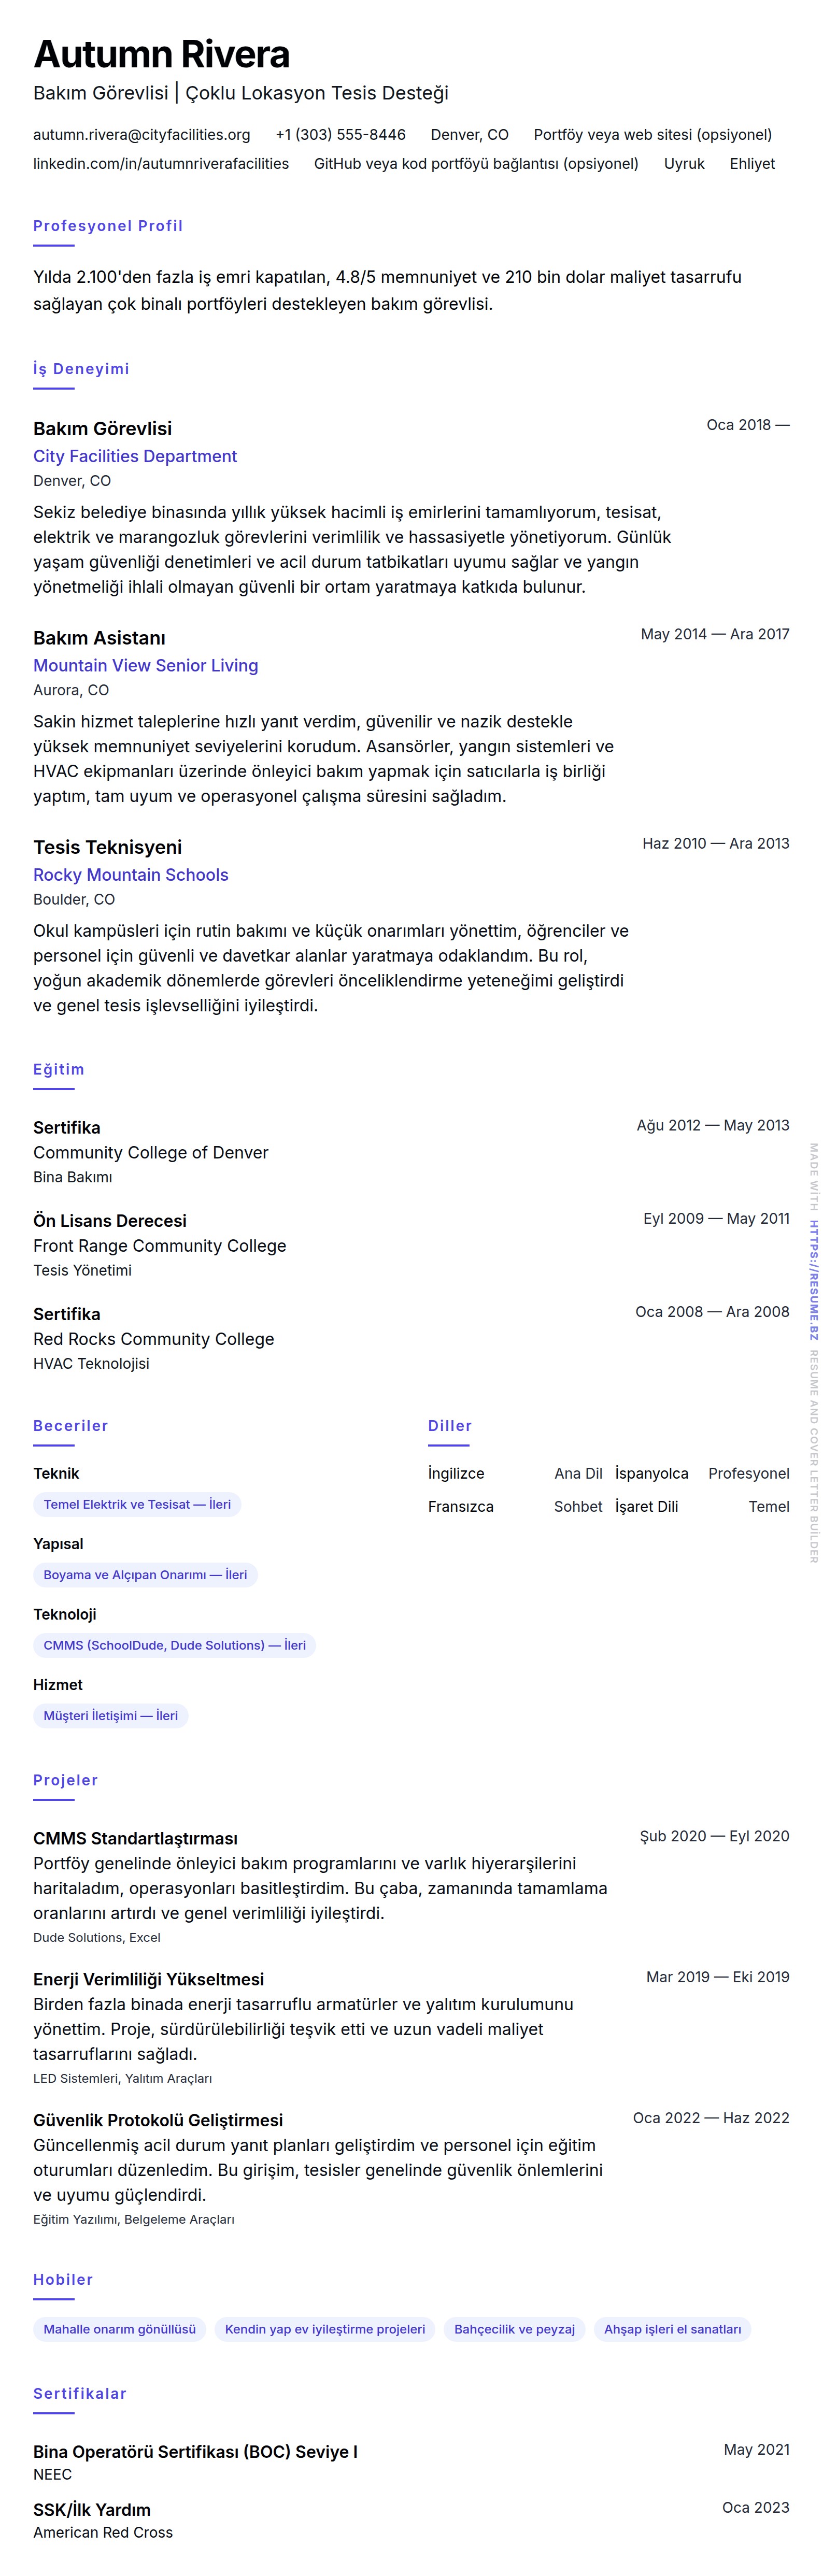
Task: Select the Müşteri İletişimi skill tag
Action: pos(110,1715)
